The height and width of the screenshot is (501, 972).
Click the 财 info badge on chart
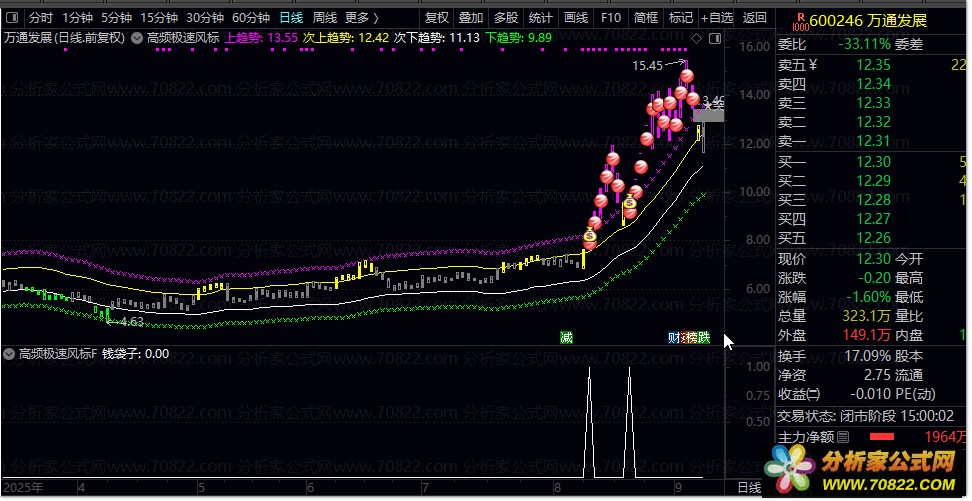click(x=674, y=337)
